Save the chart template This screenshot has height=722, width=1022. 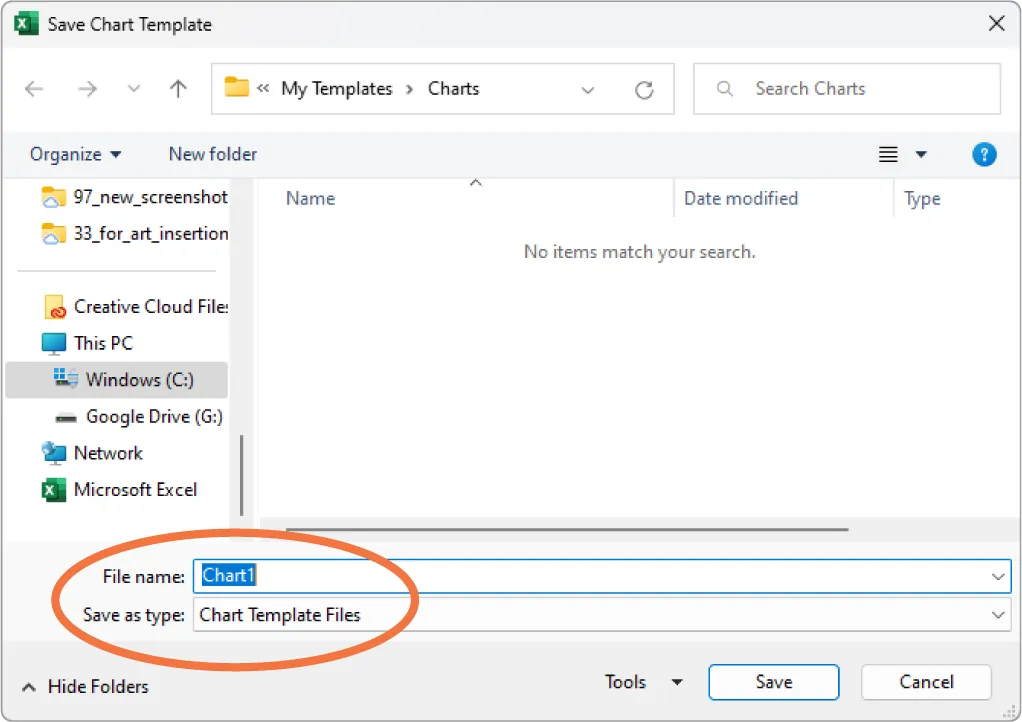click(773, 682)
